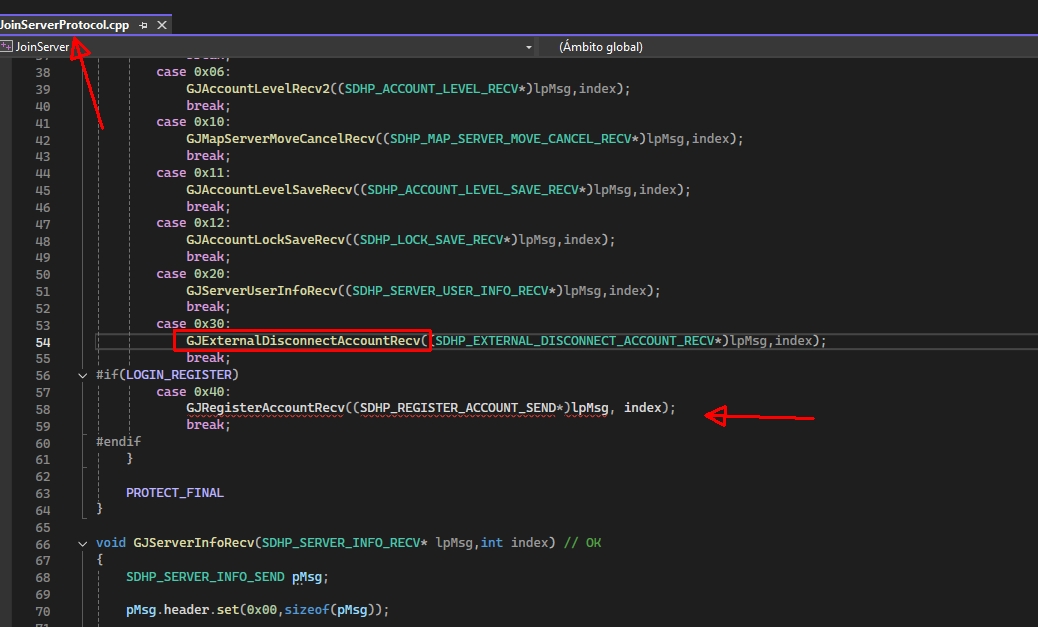The height and width of the screenshot is (627, 1038).
Task: Click the '// OK' comment
Action: [583, 543]
